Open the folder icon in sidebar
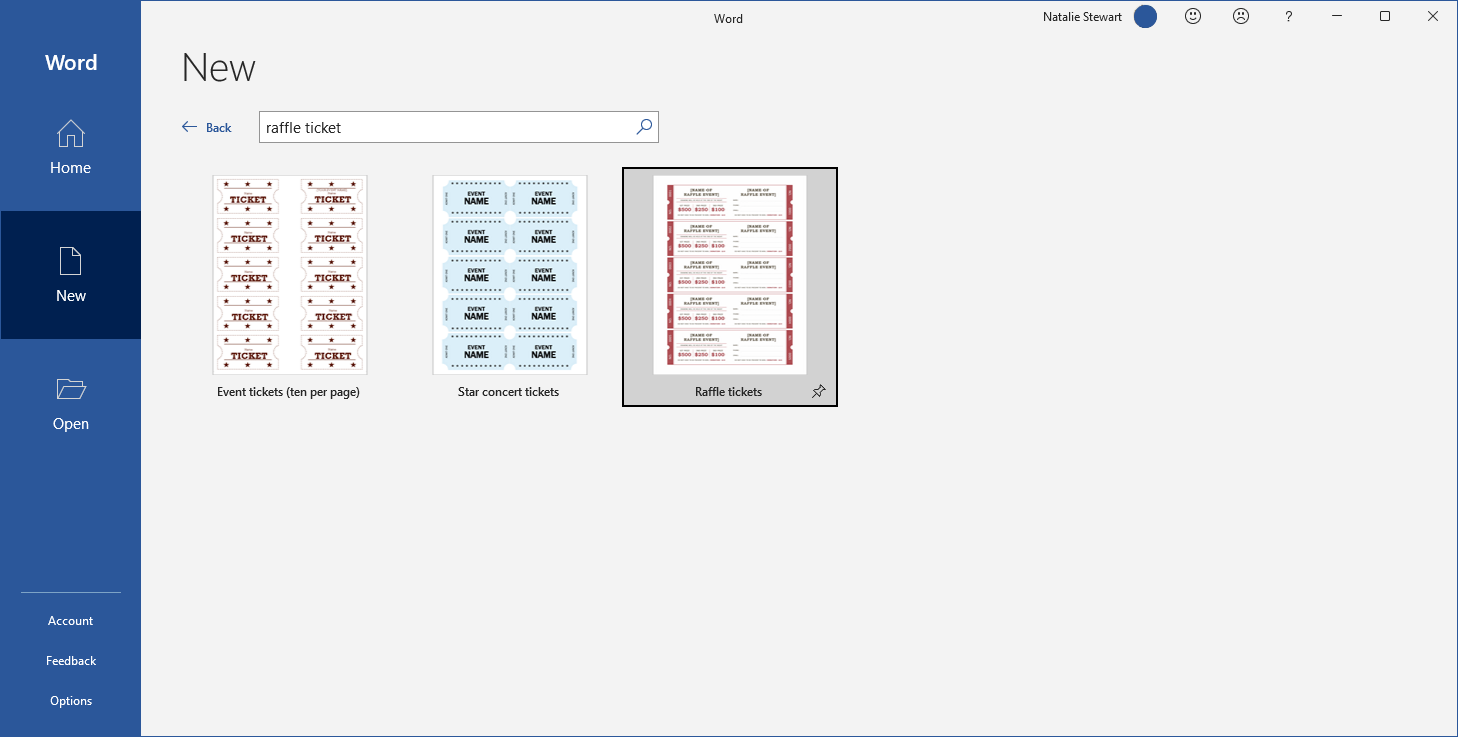This screenshot has width=1458, height=737. (70, 389)
